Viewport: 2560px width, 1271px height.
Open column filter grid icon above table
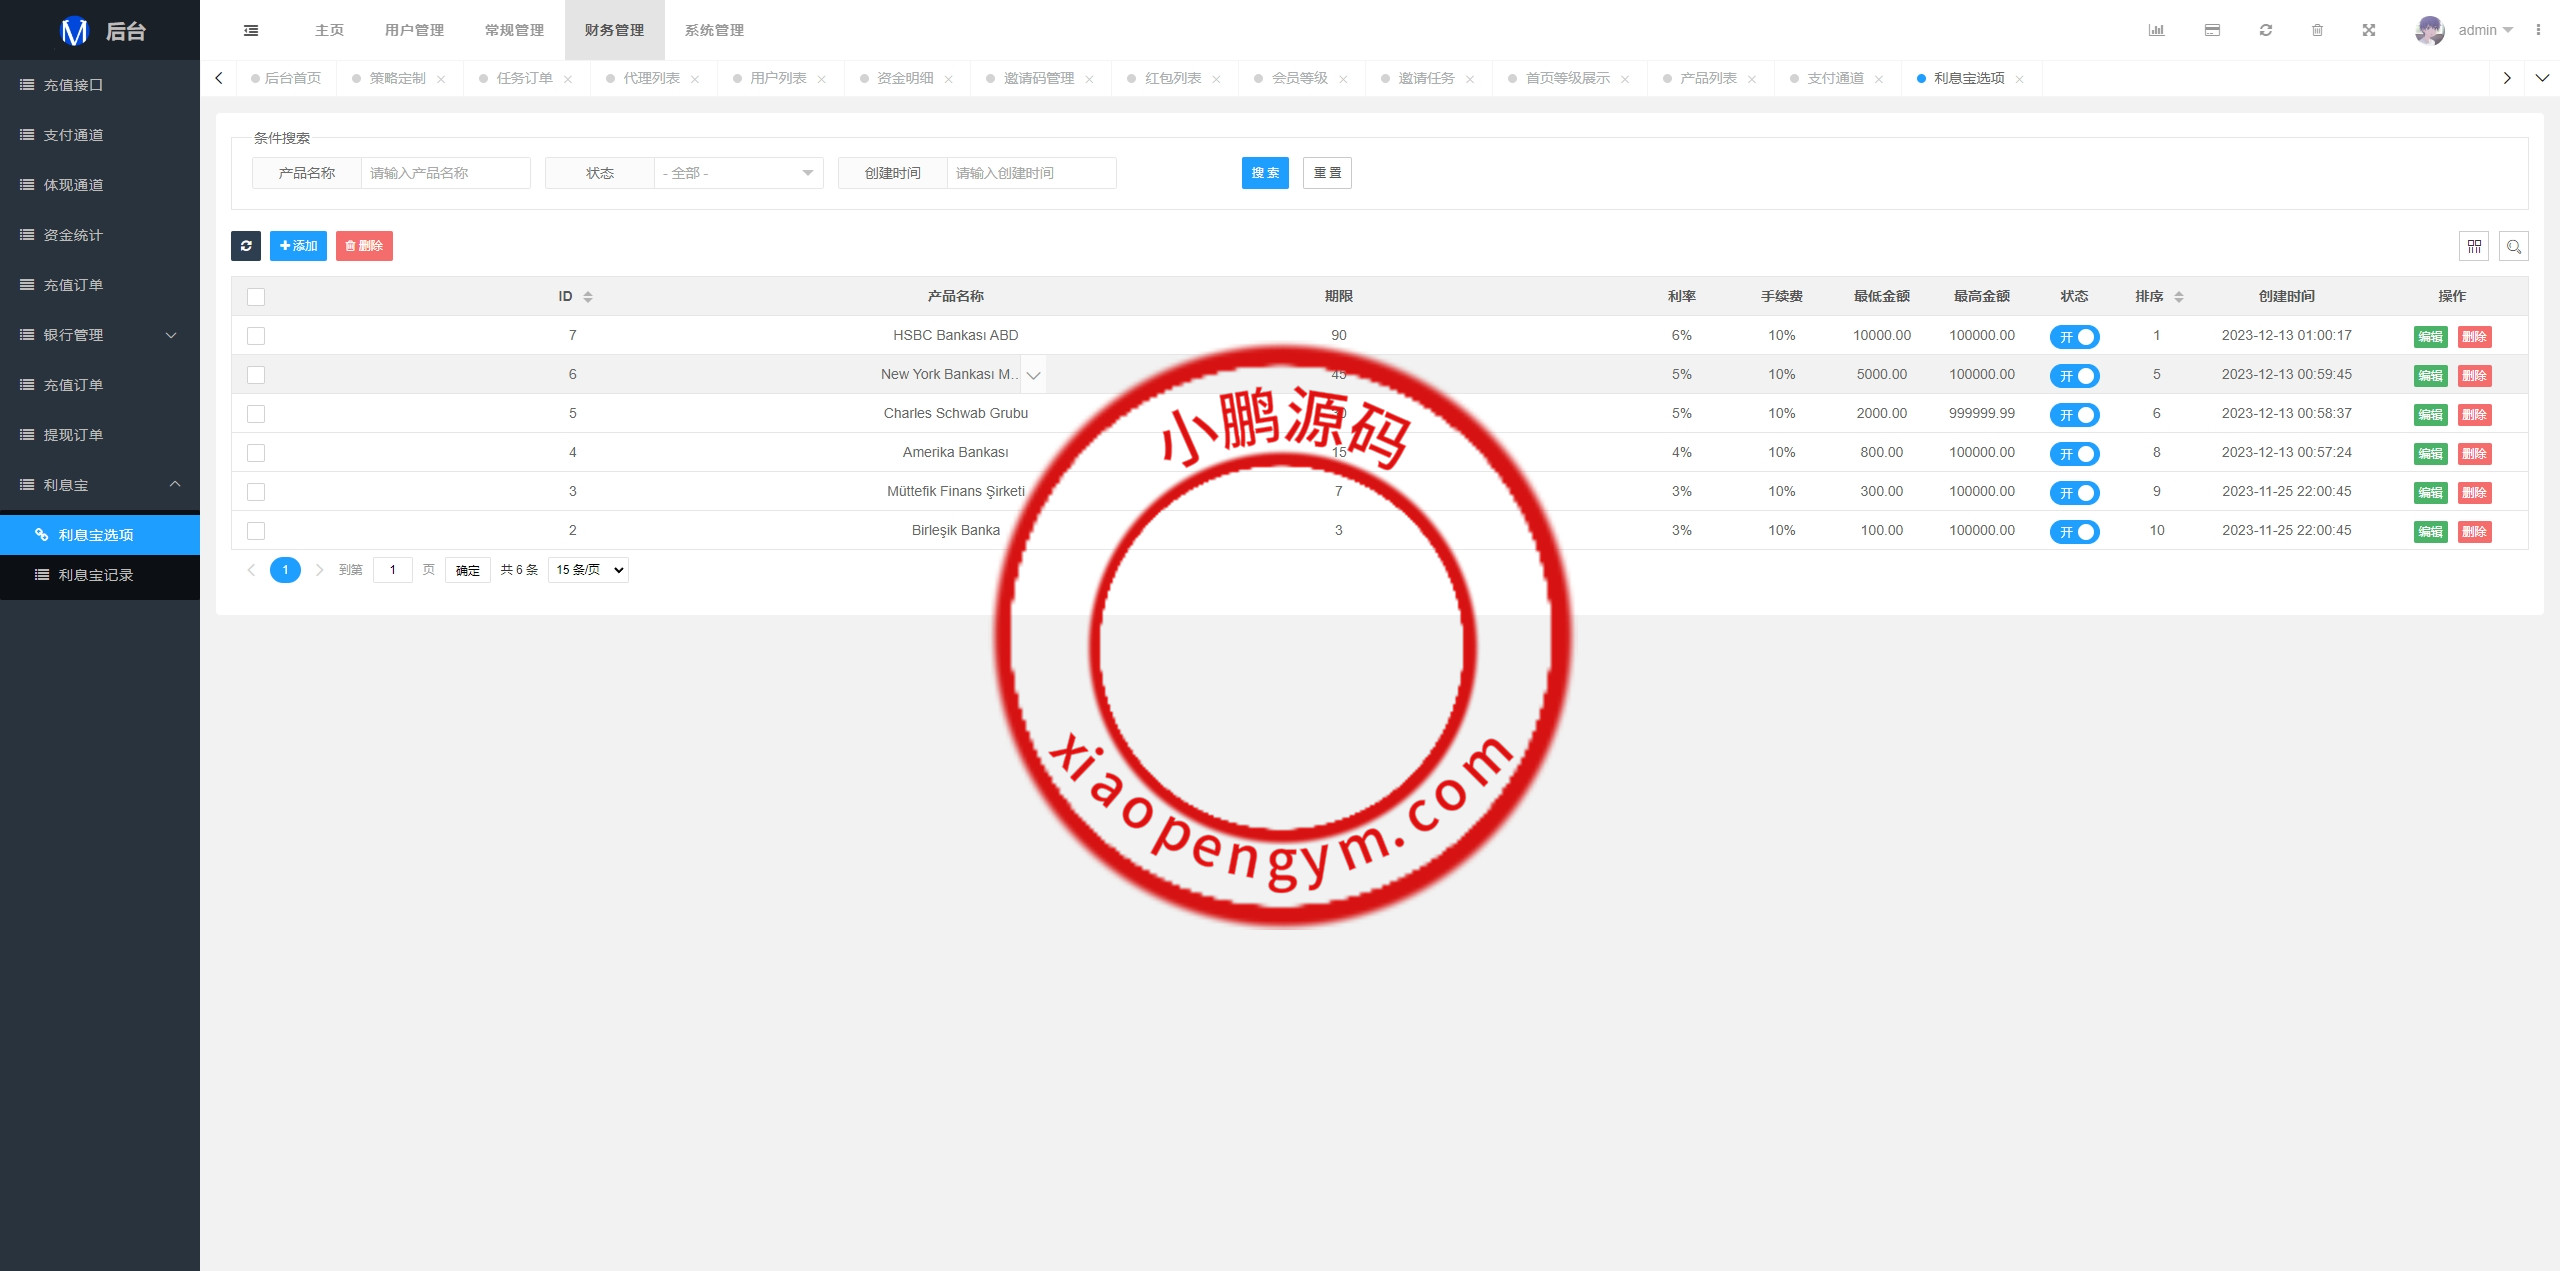[2474, 246]
